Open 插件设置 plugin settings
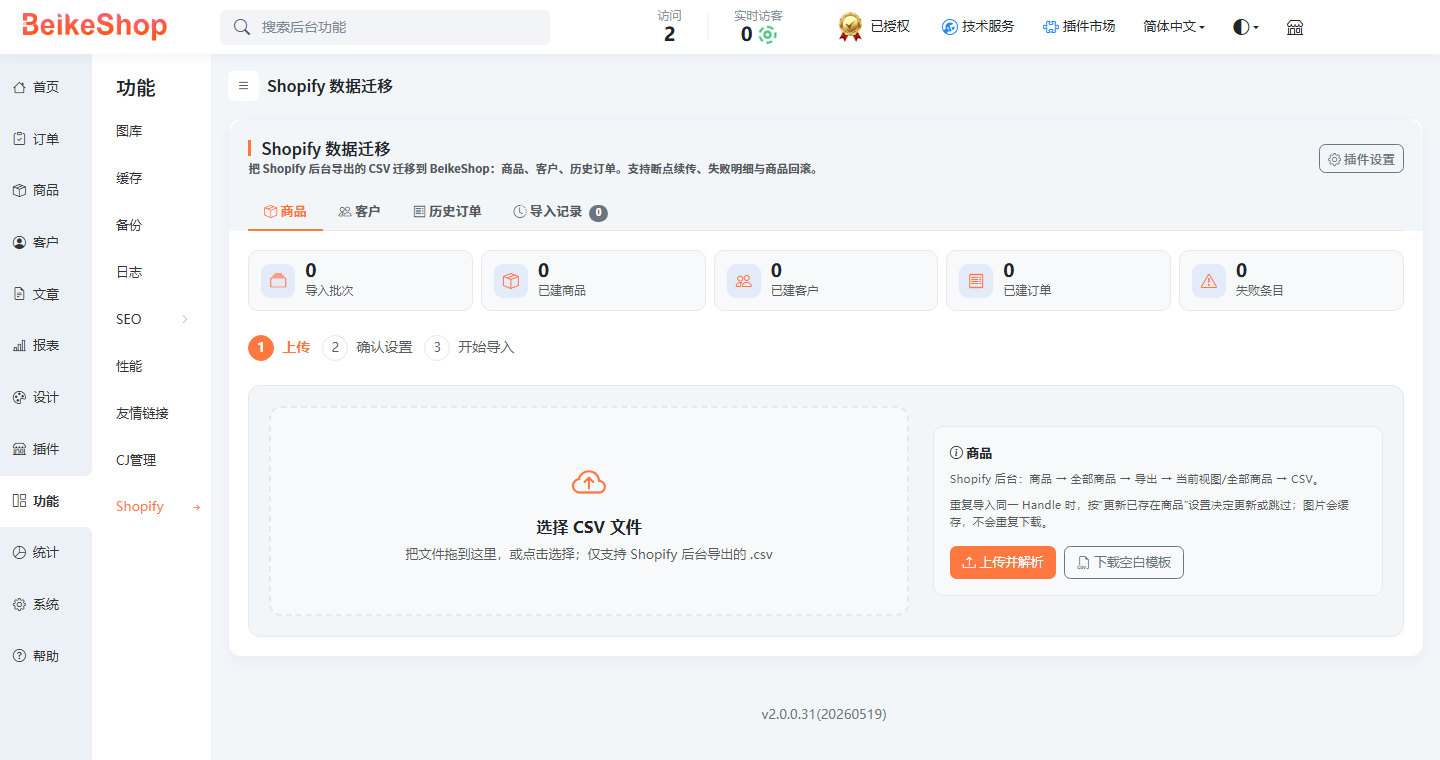This screenshot has height=760, width=1440. pos(1361,159)
